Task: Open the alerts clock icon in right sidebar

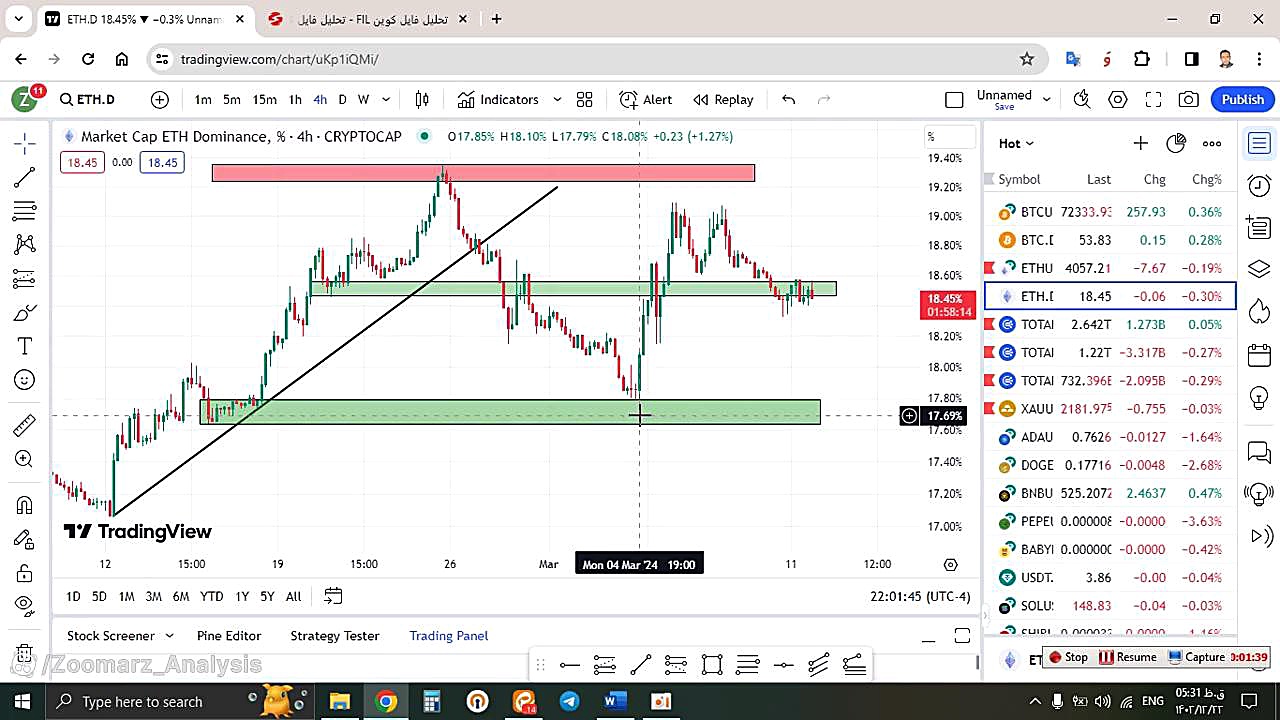Action: point(1259,185)
